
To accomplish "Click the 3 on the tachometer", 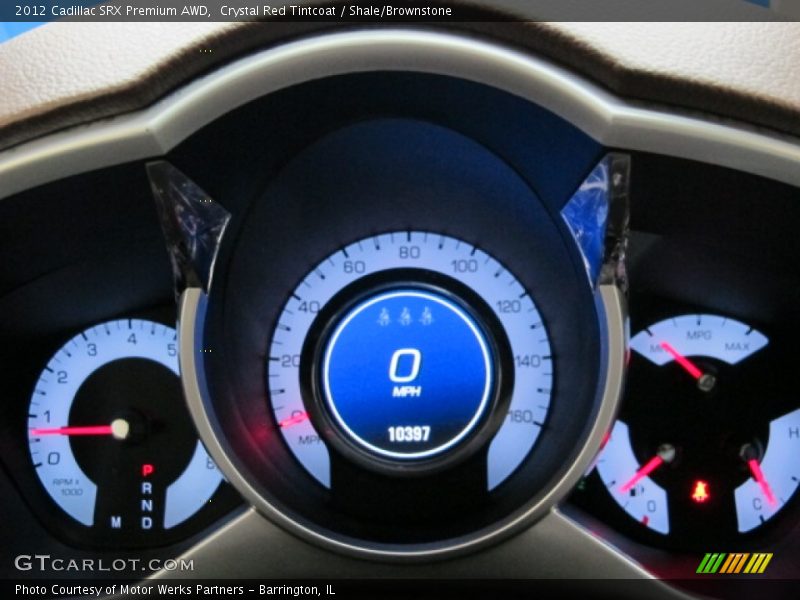I will tap(92, 349).
